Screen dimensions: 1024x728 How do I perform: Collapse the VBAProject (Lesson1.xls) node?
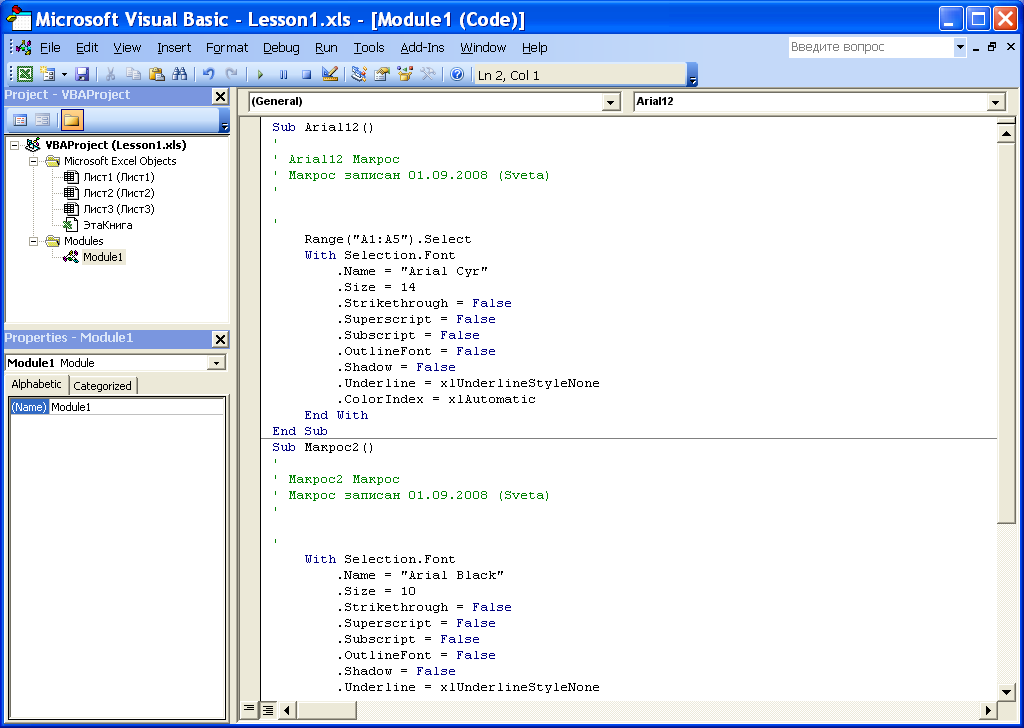pos(14,146)
